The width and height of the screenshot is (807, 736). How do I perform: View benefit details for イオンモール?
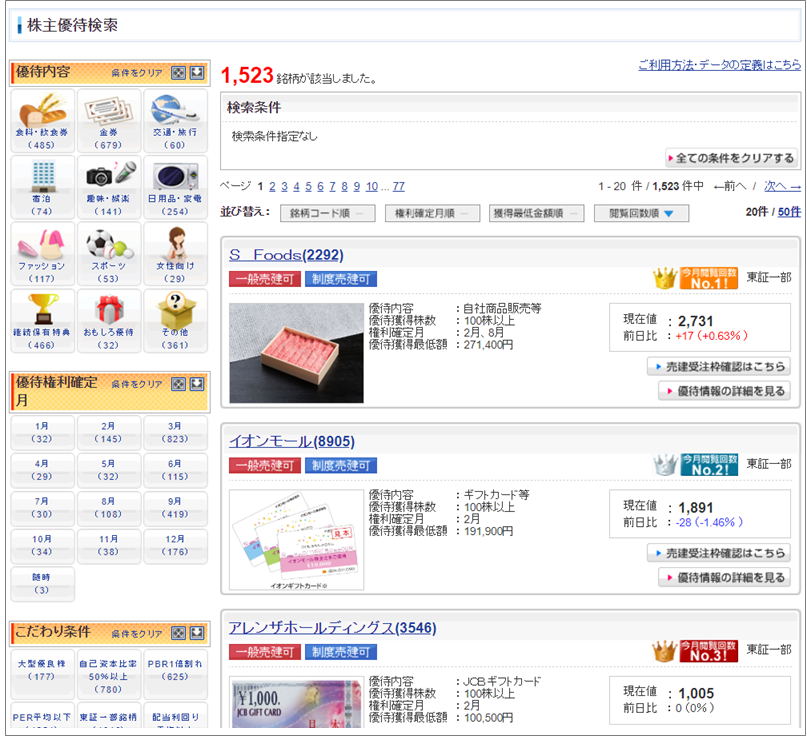tap(725, 577)
